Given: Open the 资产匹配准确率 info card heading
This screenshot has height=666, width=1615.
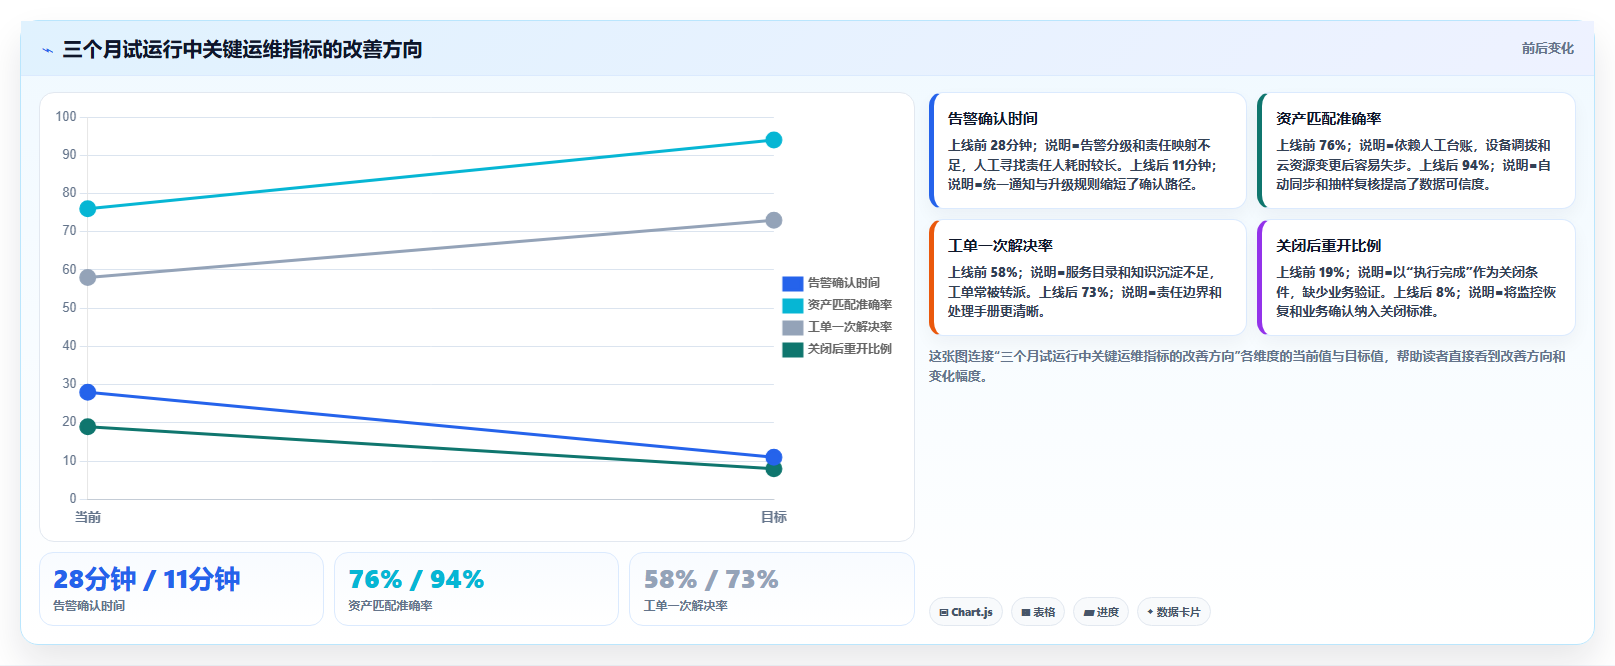Looking at the screenshot, I should click(1328, 119).
